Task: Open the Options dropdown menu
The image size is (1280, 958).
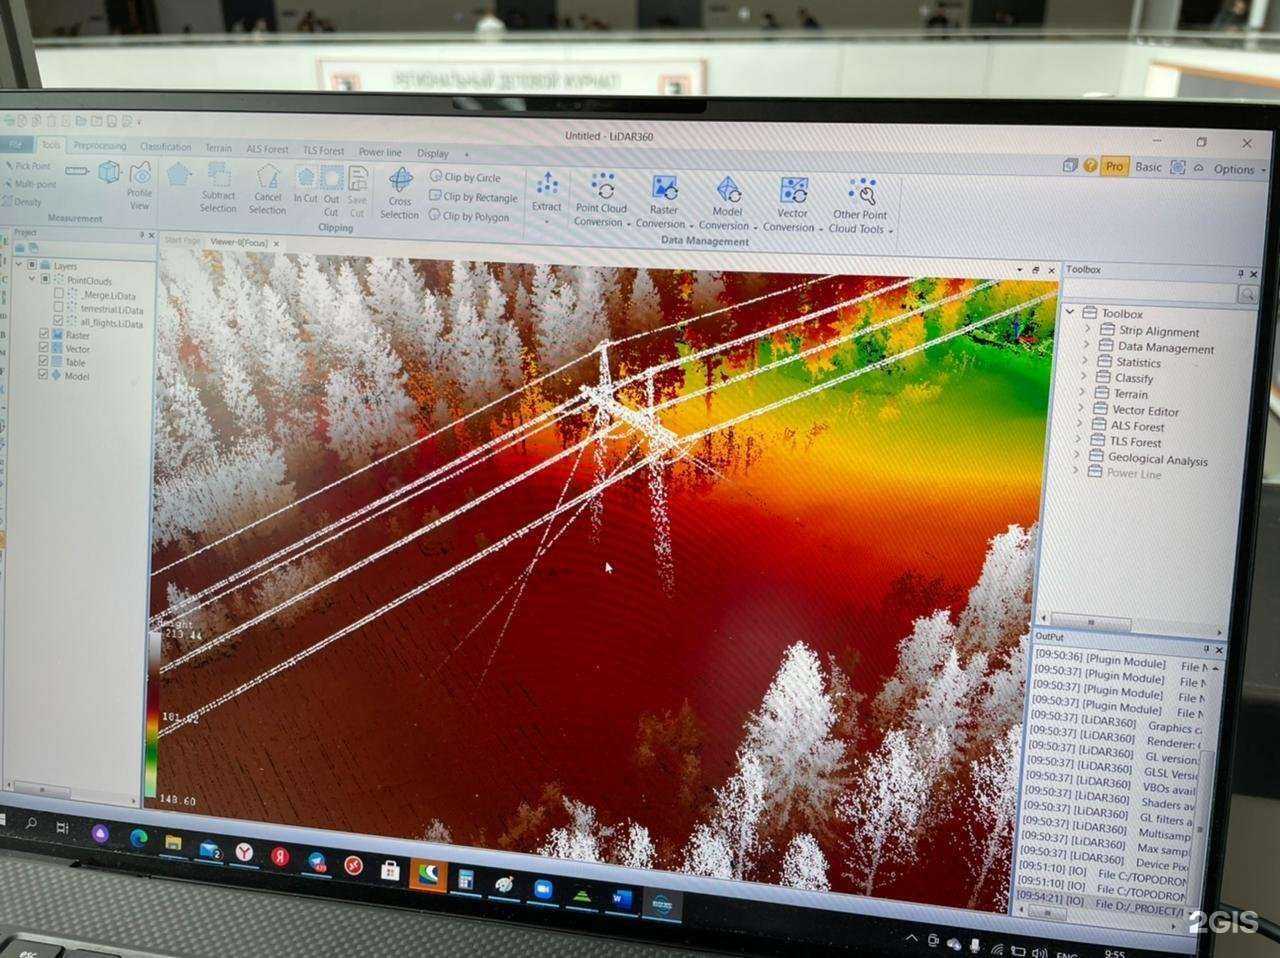Action: click(x=1239, y=169)
